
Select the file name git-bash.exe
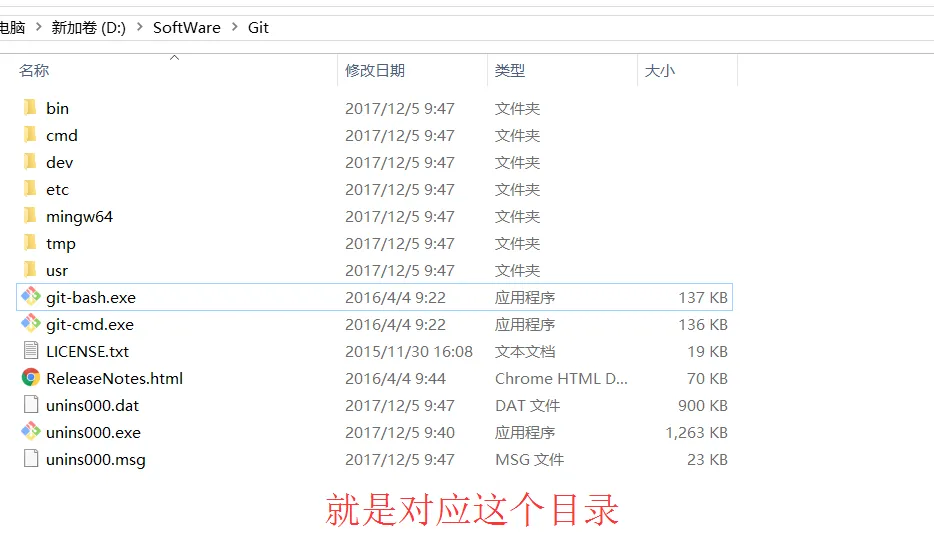click(91, 298)
